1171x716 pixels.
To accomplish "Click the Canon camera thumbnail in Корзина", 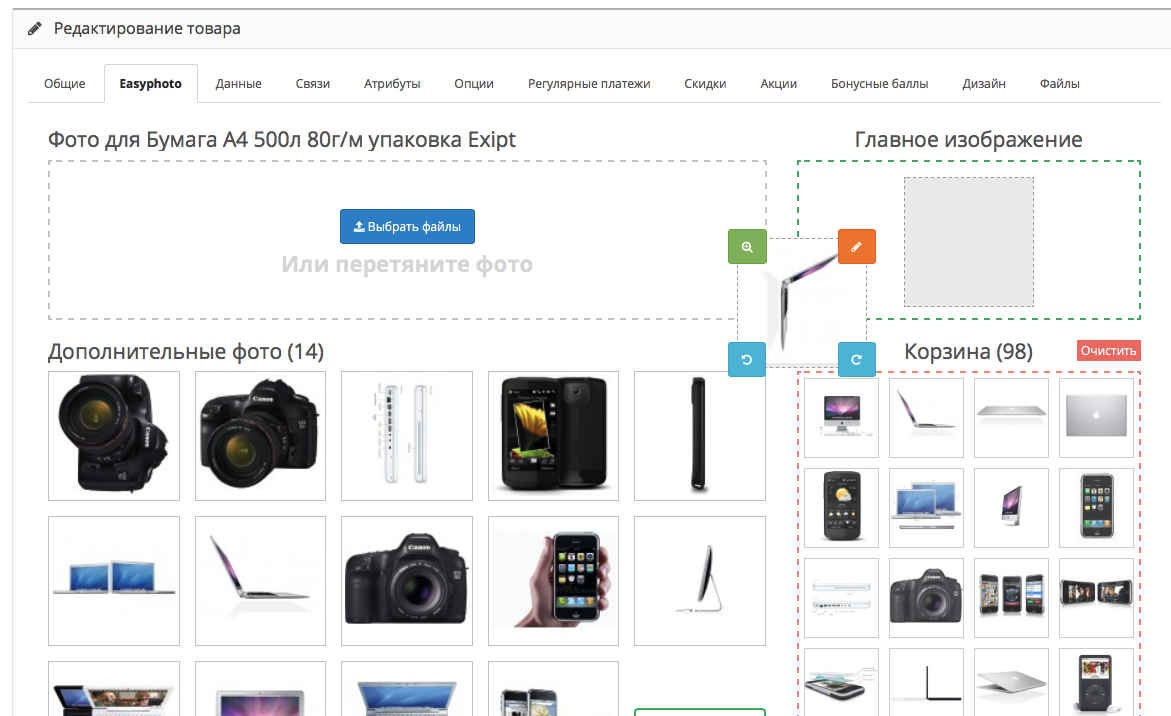I will (926, 597).
